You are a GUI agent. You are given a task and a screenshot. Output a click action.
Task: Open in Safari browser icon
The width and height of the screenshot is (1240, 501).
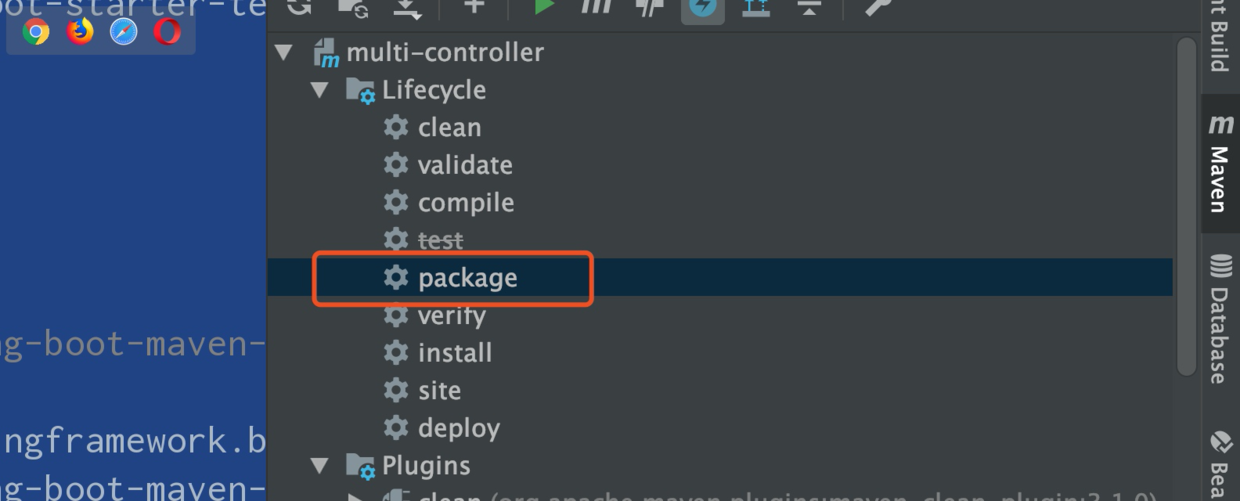(124, 32)
